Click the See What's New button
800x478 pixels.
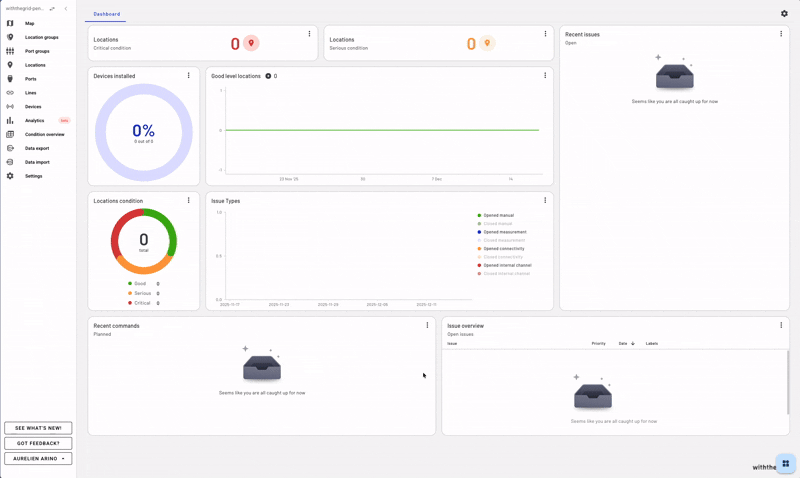point(38,428)
